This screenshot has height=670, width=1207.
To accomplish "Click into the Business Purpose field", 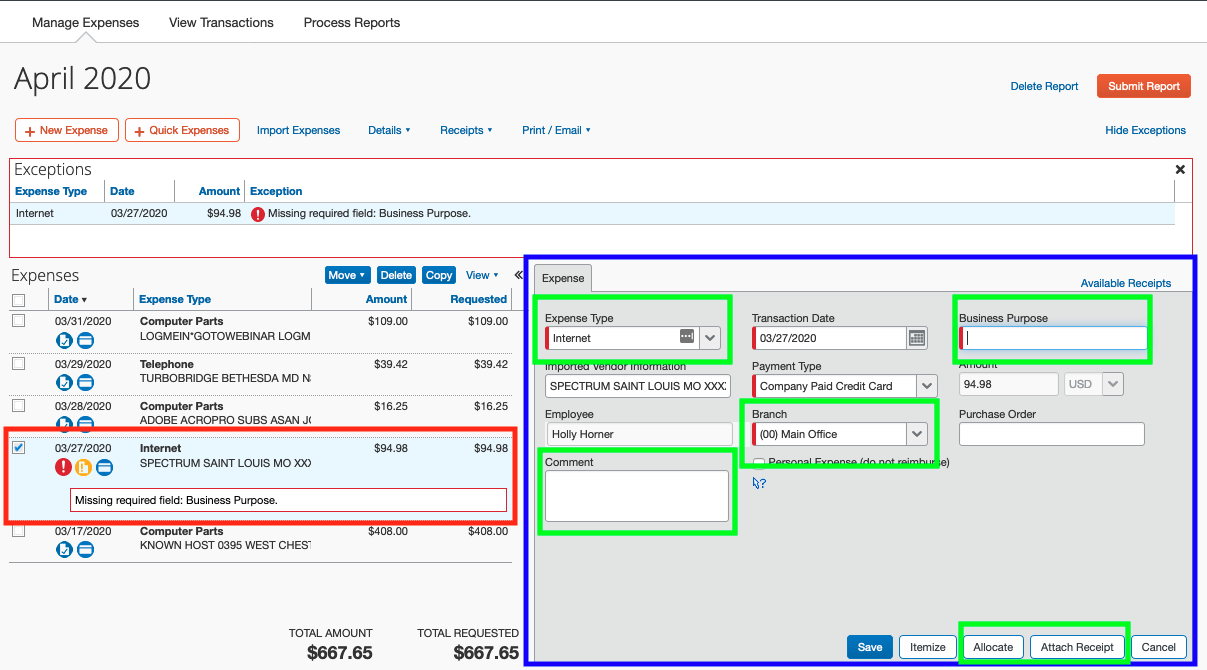I will coord(1055,338).
